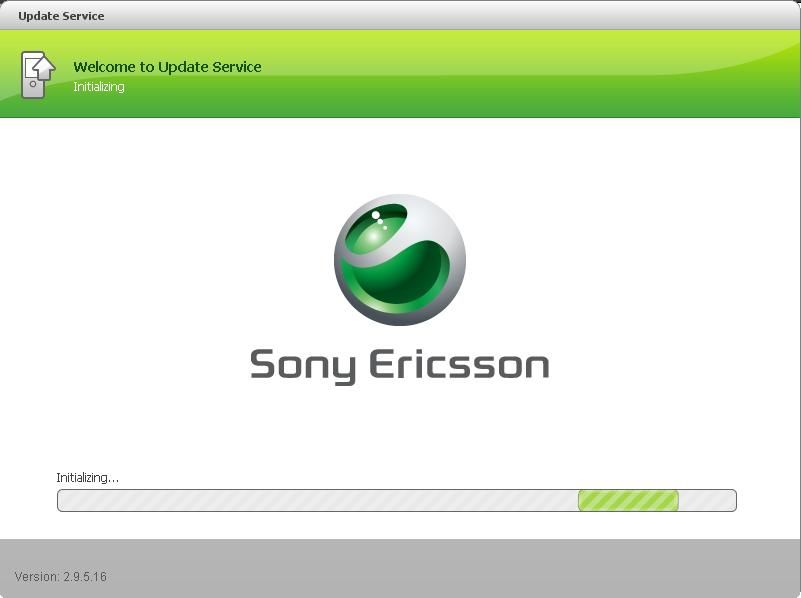Click the Sony Ericsson globe logo
Image resolution: width=801 pixels, height=598 pixels.
coord(399,259)
